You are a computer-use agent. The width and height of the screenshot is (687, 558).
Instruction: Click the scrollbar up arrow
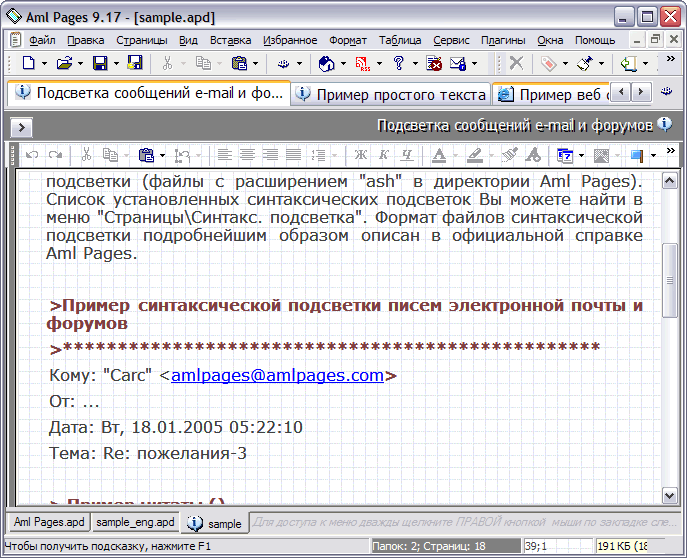coord(669,180)
